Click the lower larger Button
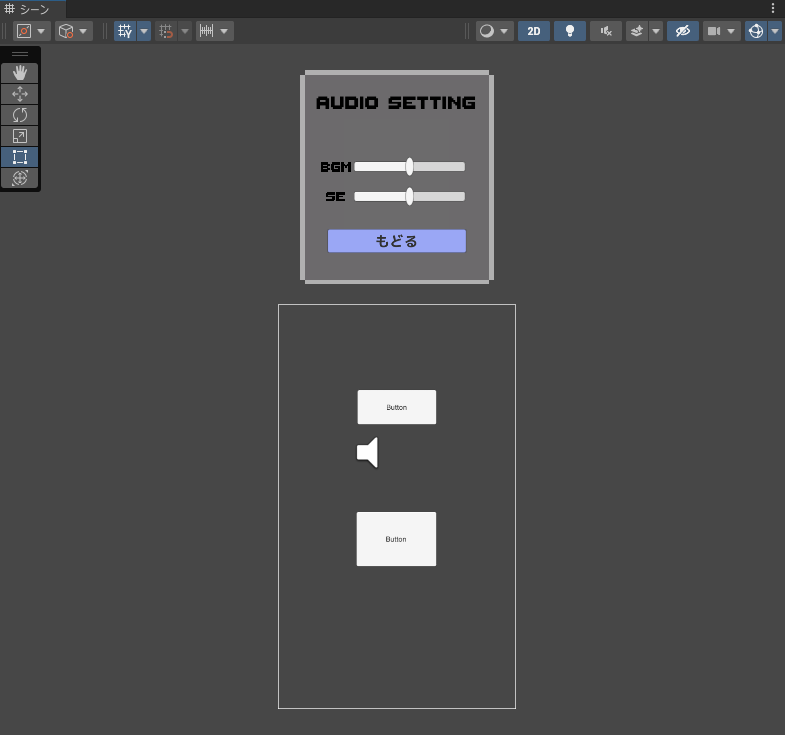The width and height of the screenshot is (785, 735). [396, 539]
